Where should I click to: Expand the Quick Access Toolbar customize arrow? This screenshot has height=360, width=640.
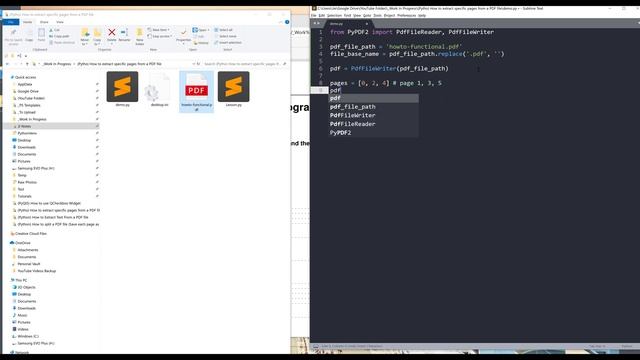click(x=26, y=56)
